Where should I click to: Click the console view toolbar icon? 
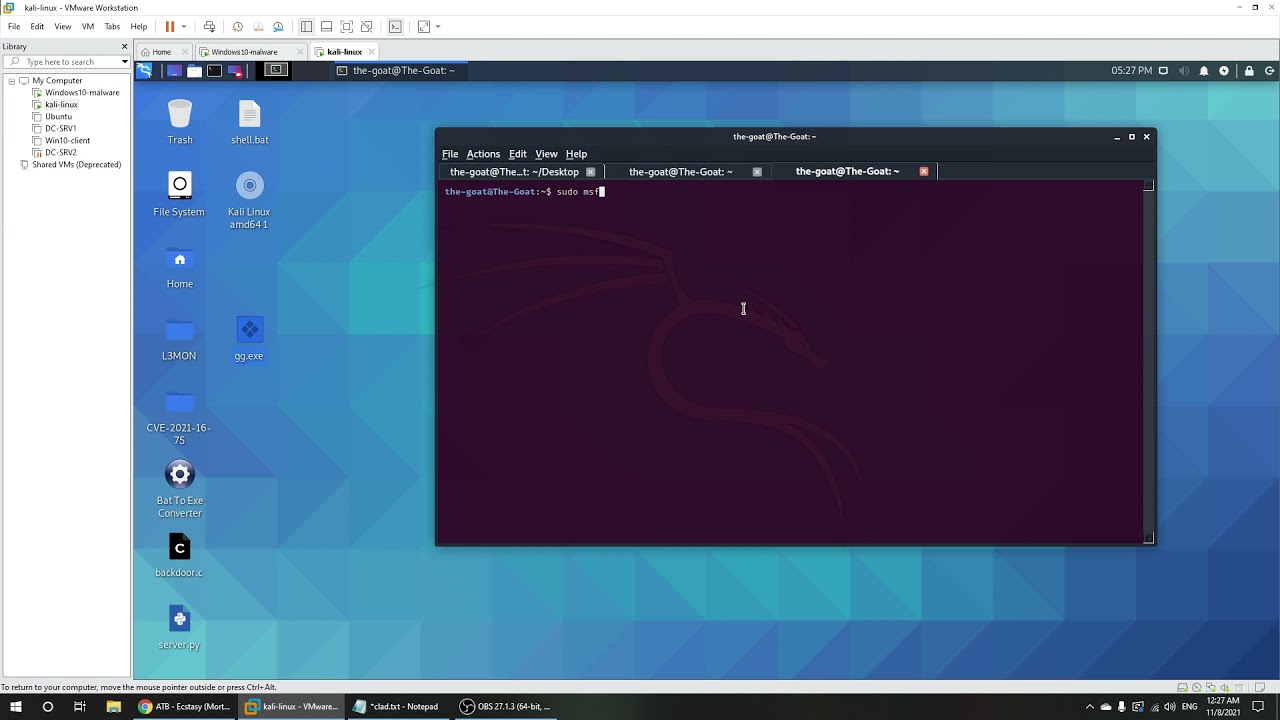(395, 27)
